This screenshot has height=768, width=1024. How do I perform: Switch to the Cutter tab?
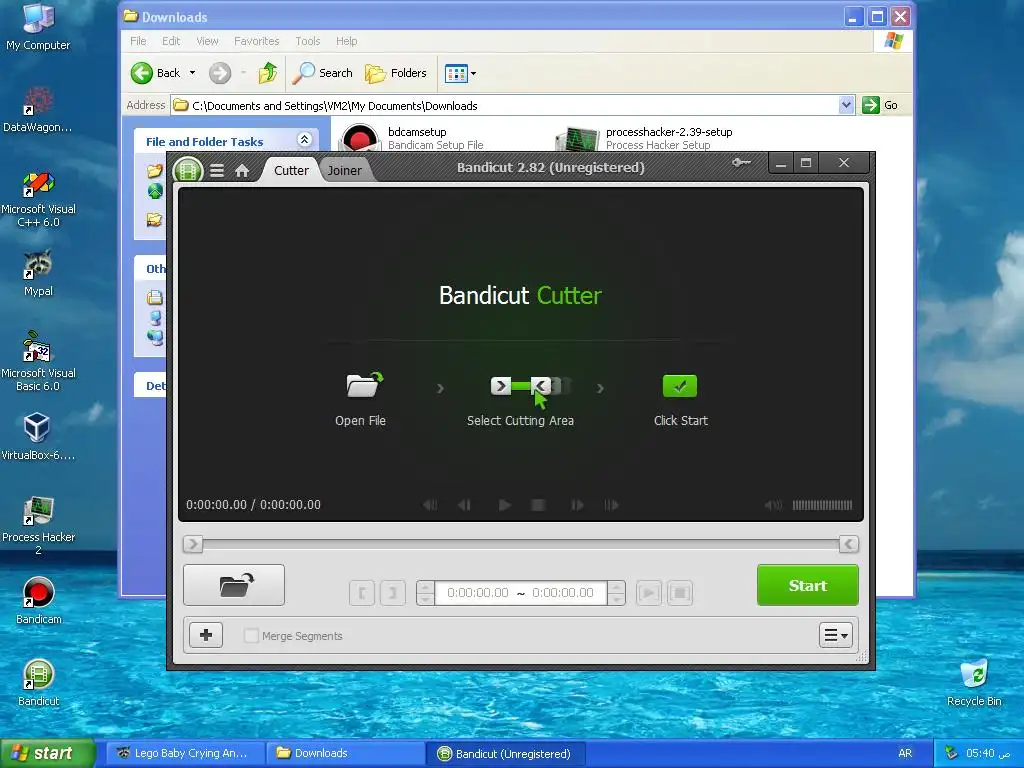point(291,170)
